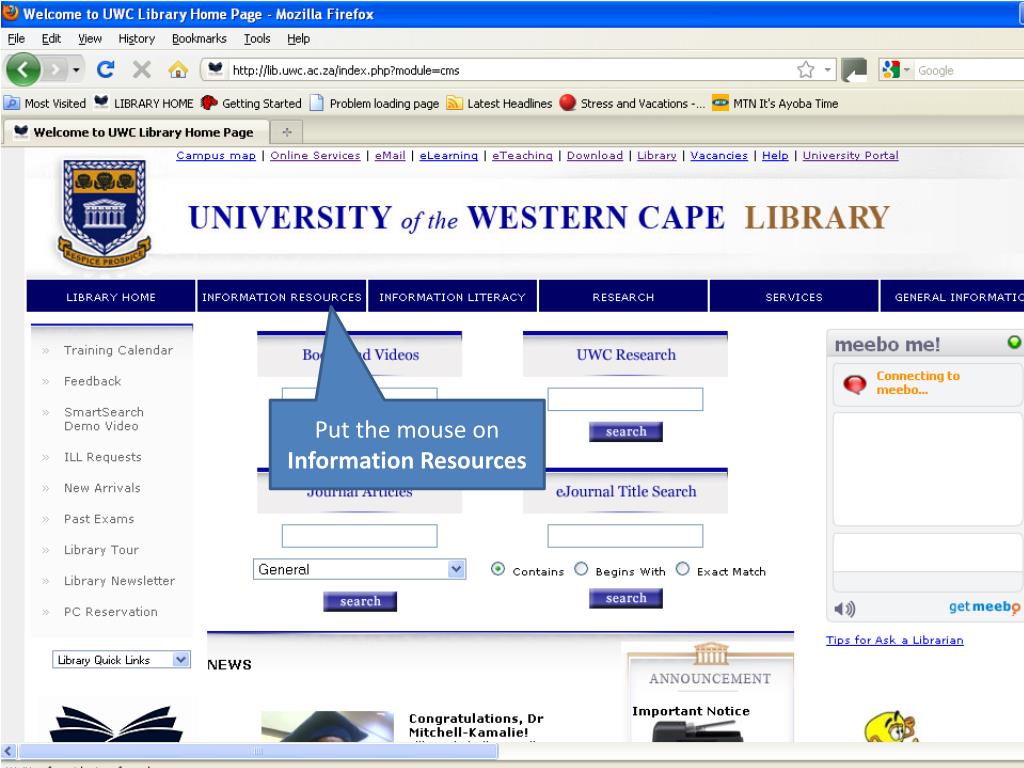Image resolution: width=1024 pixels, height=768 pixels.
Task: Open the Past Exams sidebar link
Action: coord(99,519)
